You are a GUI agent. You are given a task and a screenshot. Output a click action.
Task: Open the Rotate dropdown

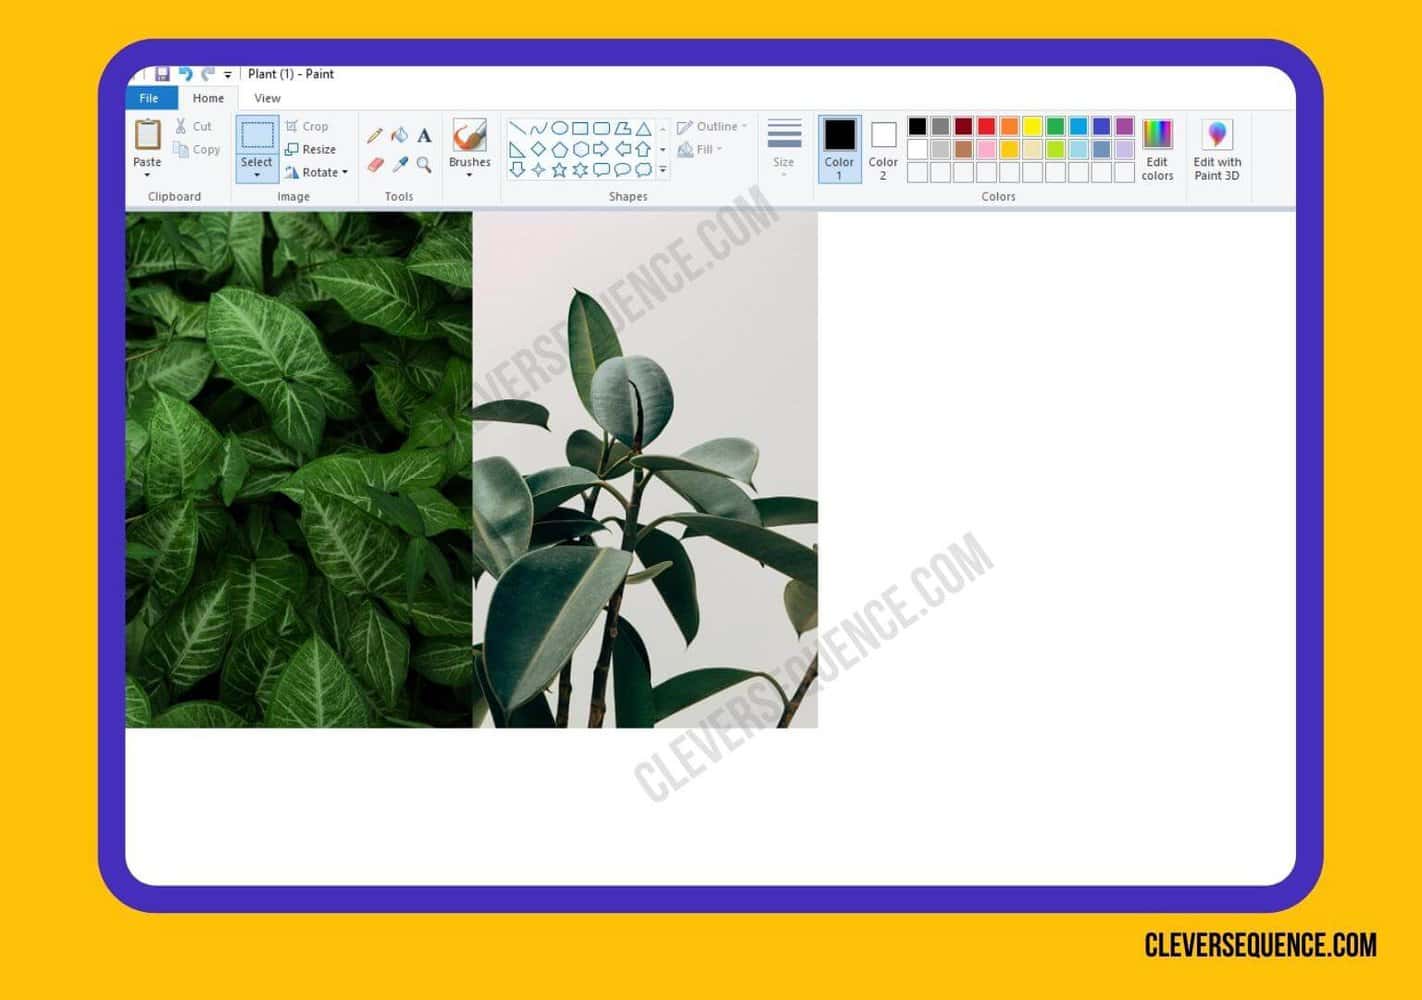tap(317, 172)
